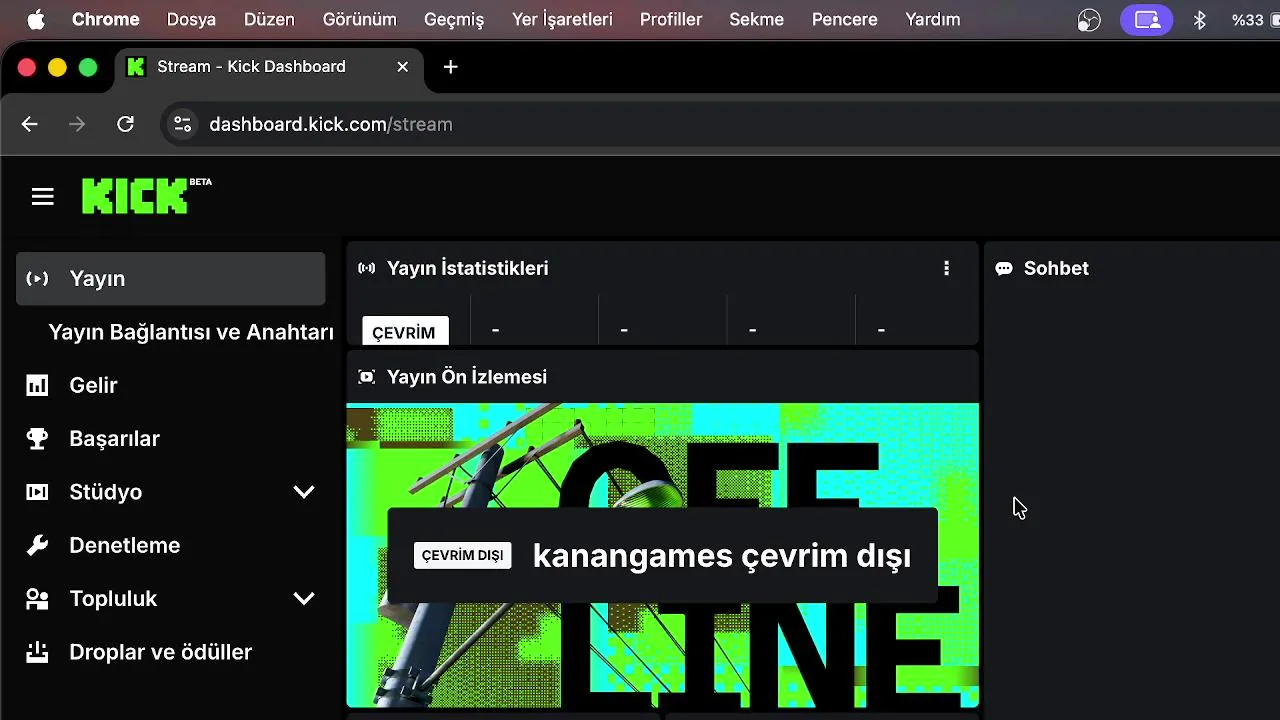Open the Chrome menu in menu bar
Image resolution: width=1280 pixels, height=720 pixels.
pyautogui.click(x=106, y=19)
